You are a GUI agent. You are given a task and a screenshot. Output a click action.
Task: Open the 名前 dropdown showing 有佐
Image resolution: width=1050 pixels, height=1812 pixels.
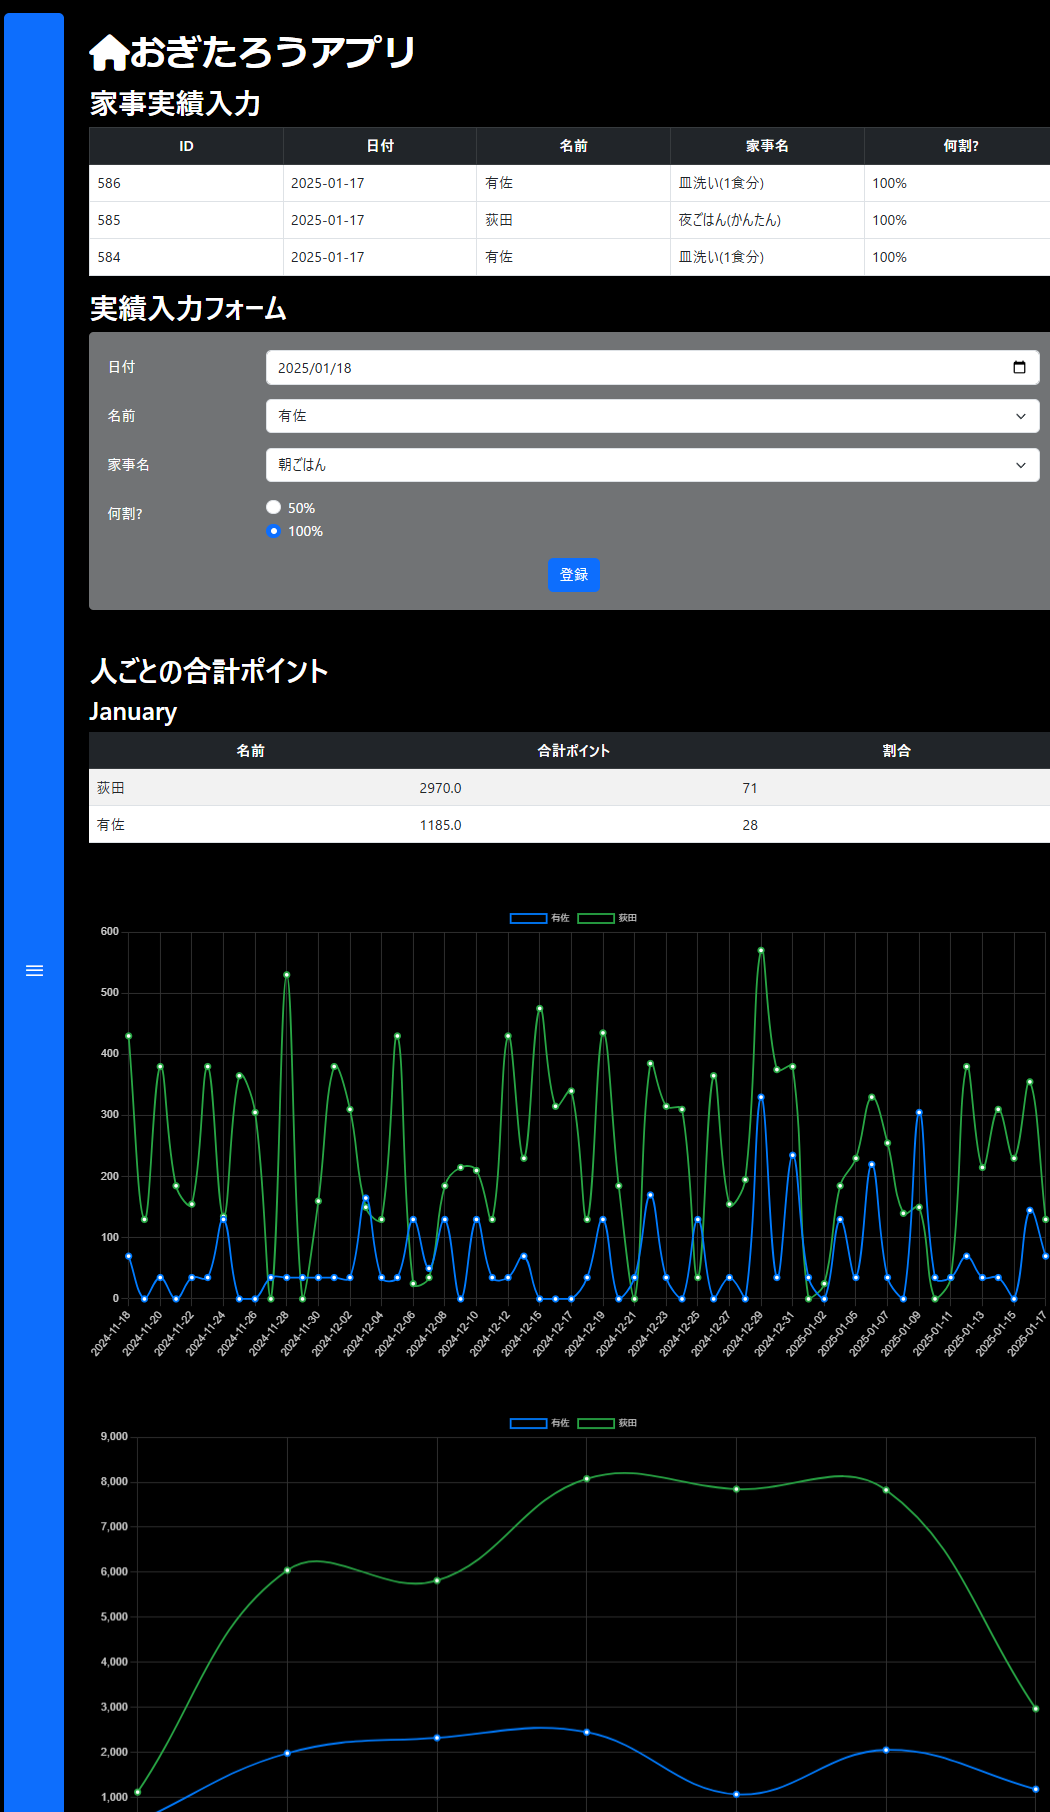[652, 416]
